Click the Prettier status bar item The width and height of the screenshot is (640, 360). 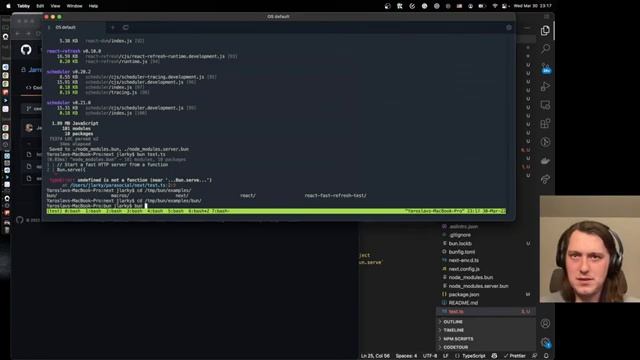click(x=515, y=356)
